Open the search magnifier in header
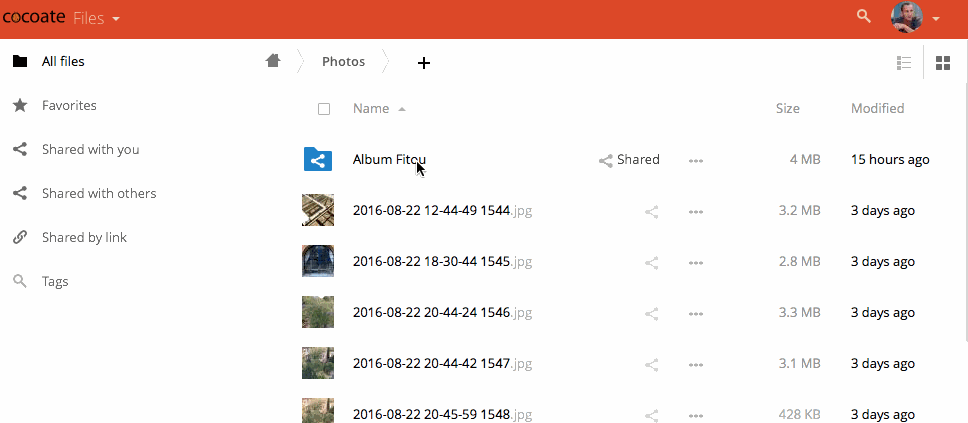The image size is (968, 423). point(864,17)
